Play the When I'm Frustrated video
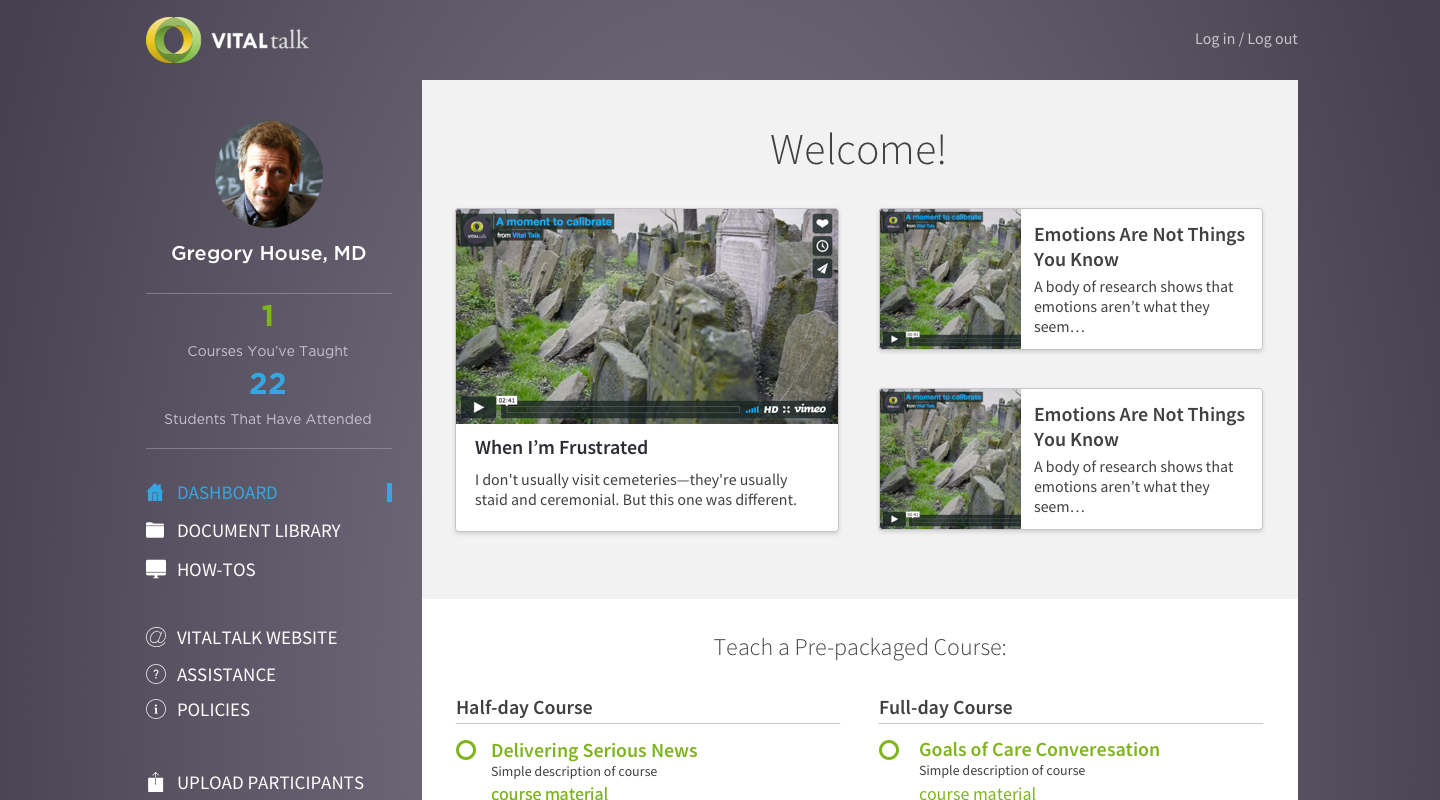Image resolution: width=1440 pixels, height=800 pixels. pos(478,408)
